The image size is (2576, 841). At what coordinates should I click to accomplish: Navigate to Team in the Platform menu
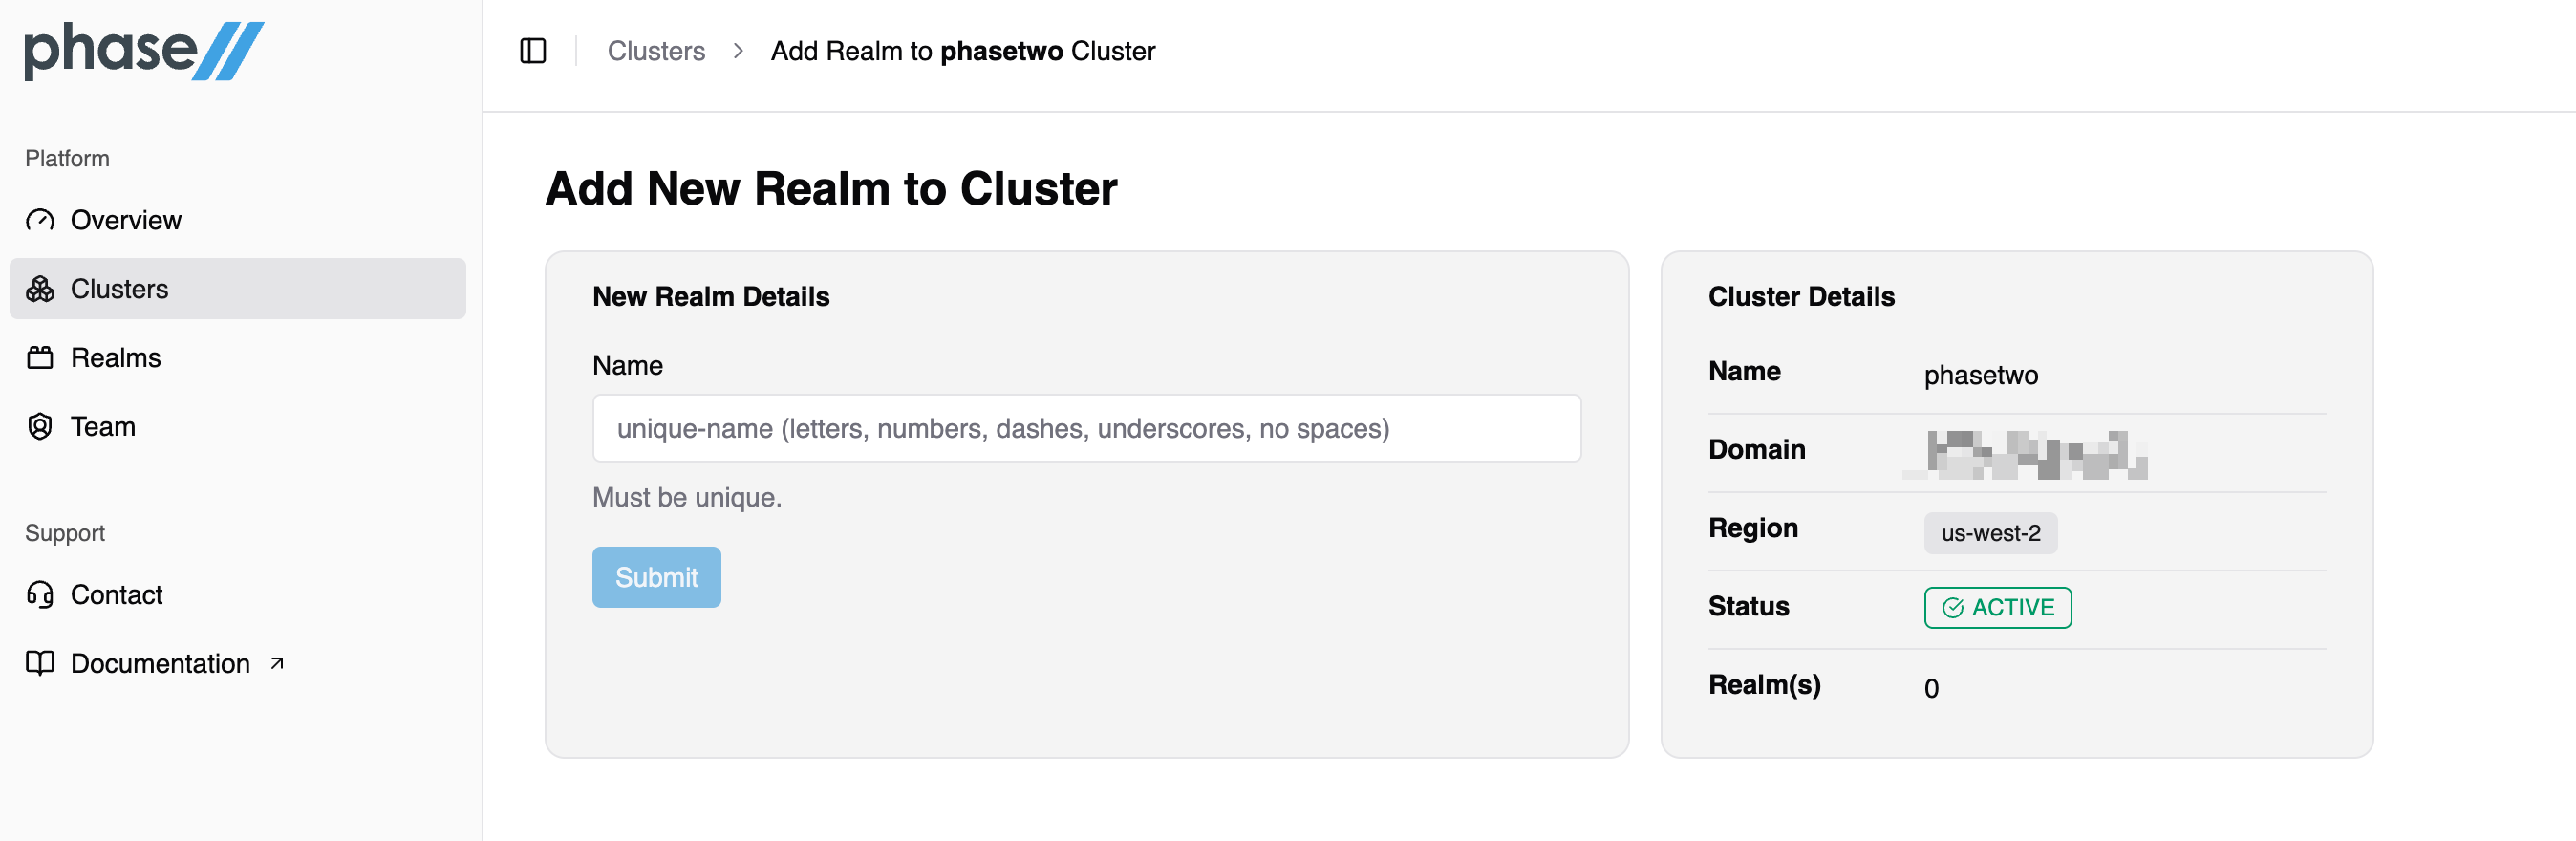pos(102,426)
